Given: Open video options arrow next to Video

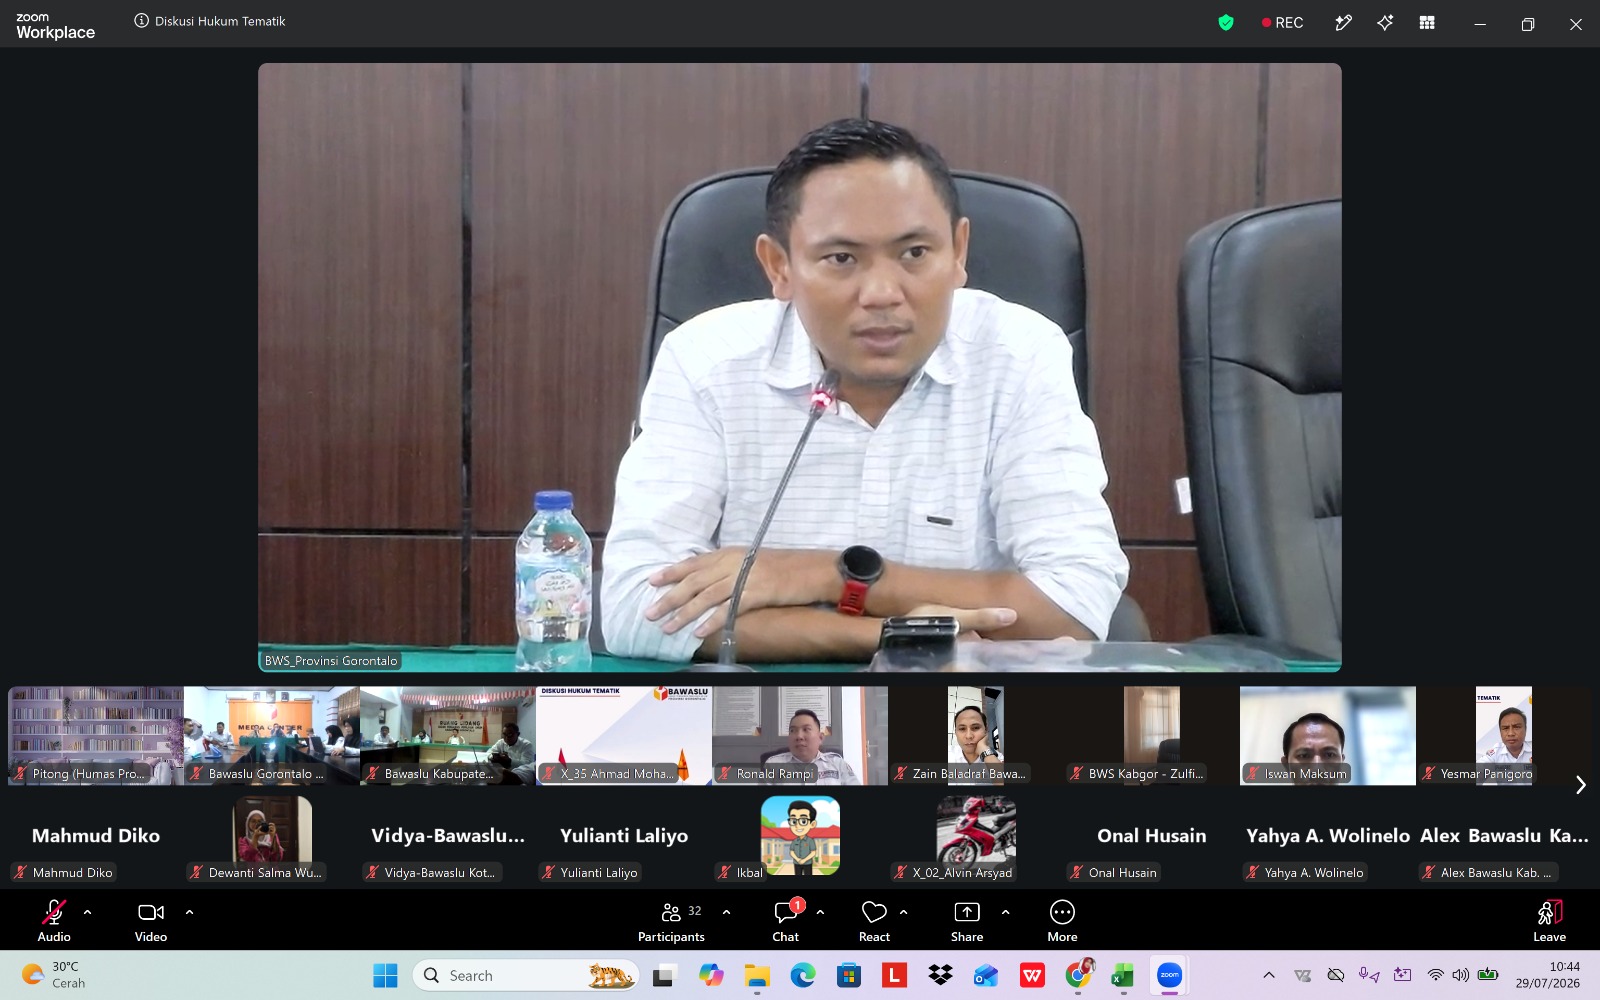Looking at the screenshot, I should 189,912.
